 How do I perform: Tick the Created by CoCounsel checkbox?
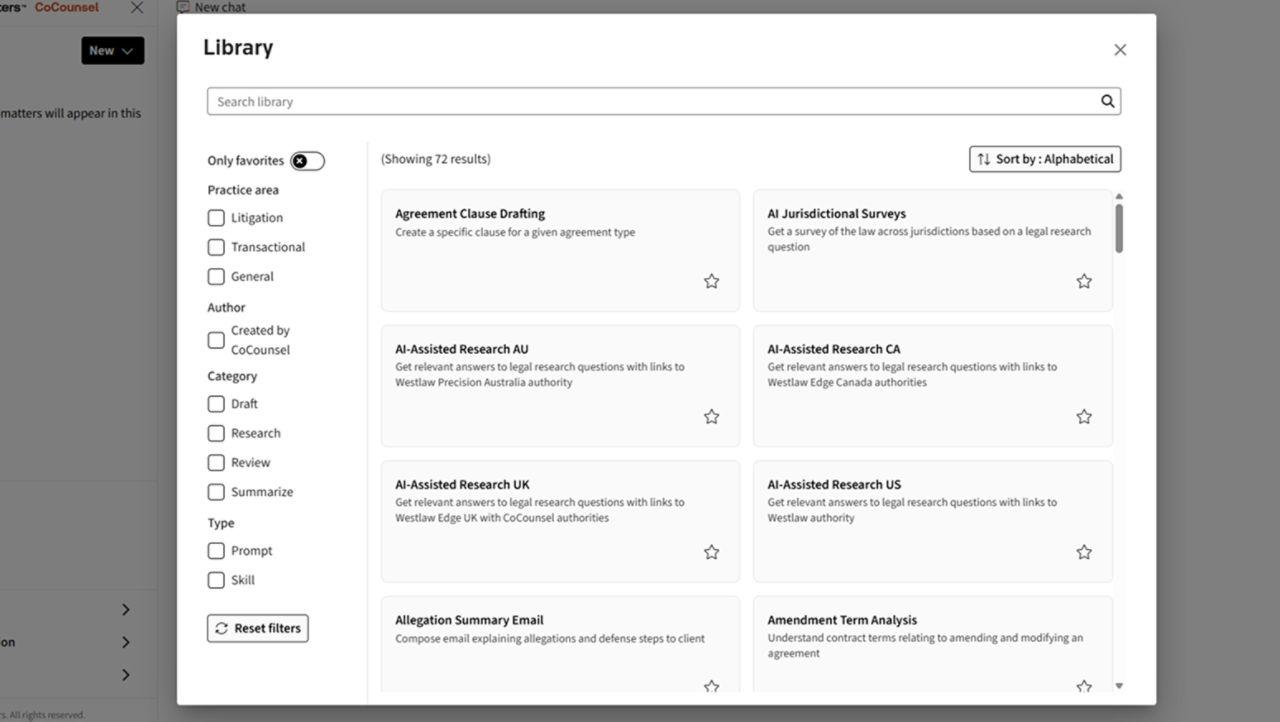(216, 340)
